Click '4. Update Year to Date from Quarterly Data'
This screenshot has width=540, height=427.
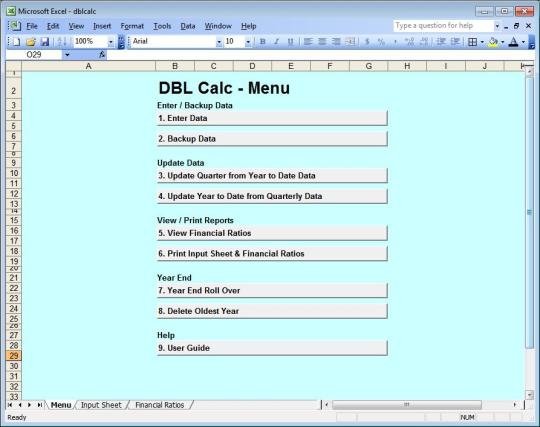pyautogui.click(x=272, y=196)
